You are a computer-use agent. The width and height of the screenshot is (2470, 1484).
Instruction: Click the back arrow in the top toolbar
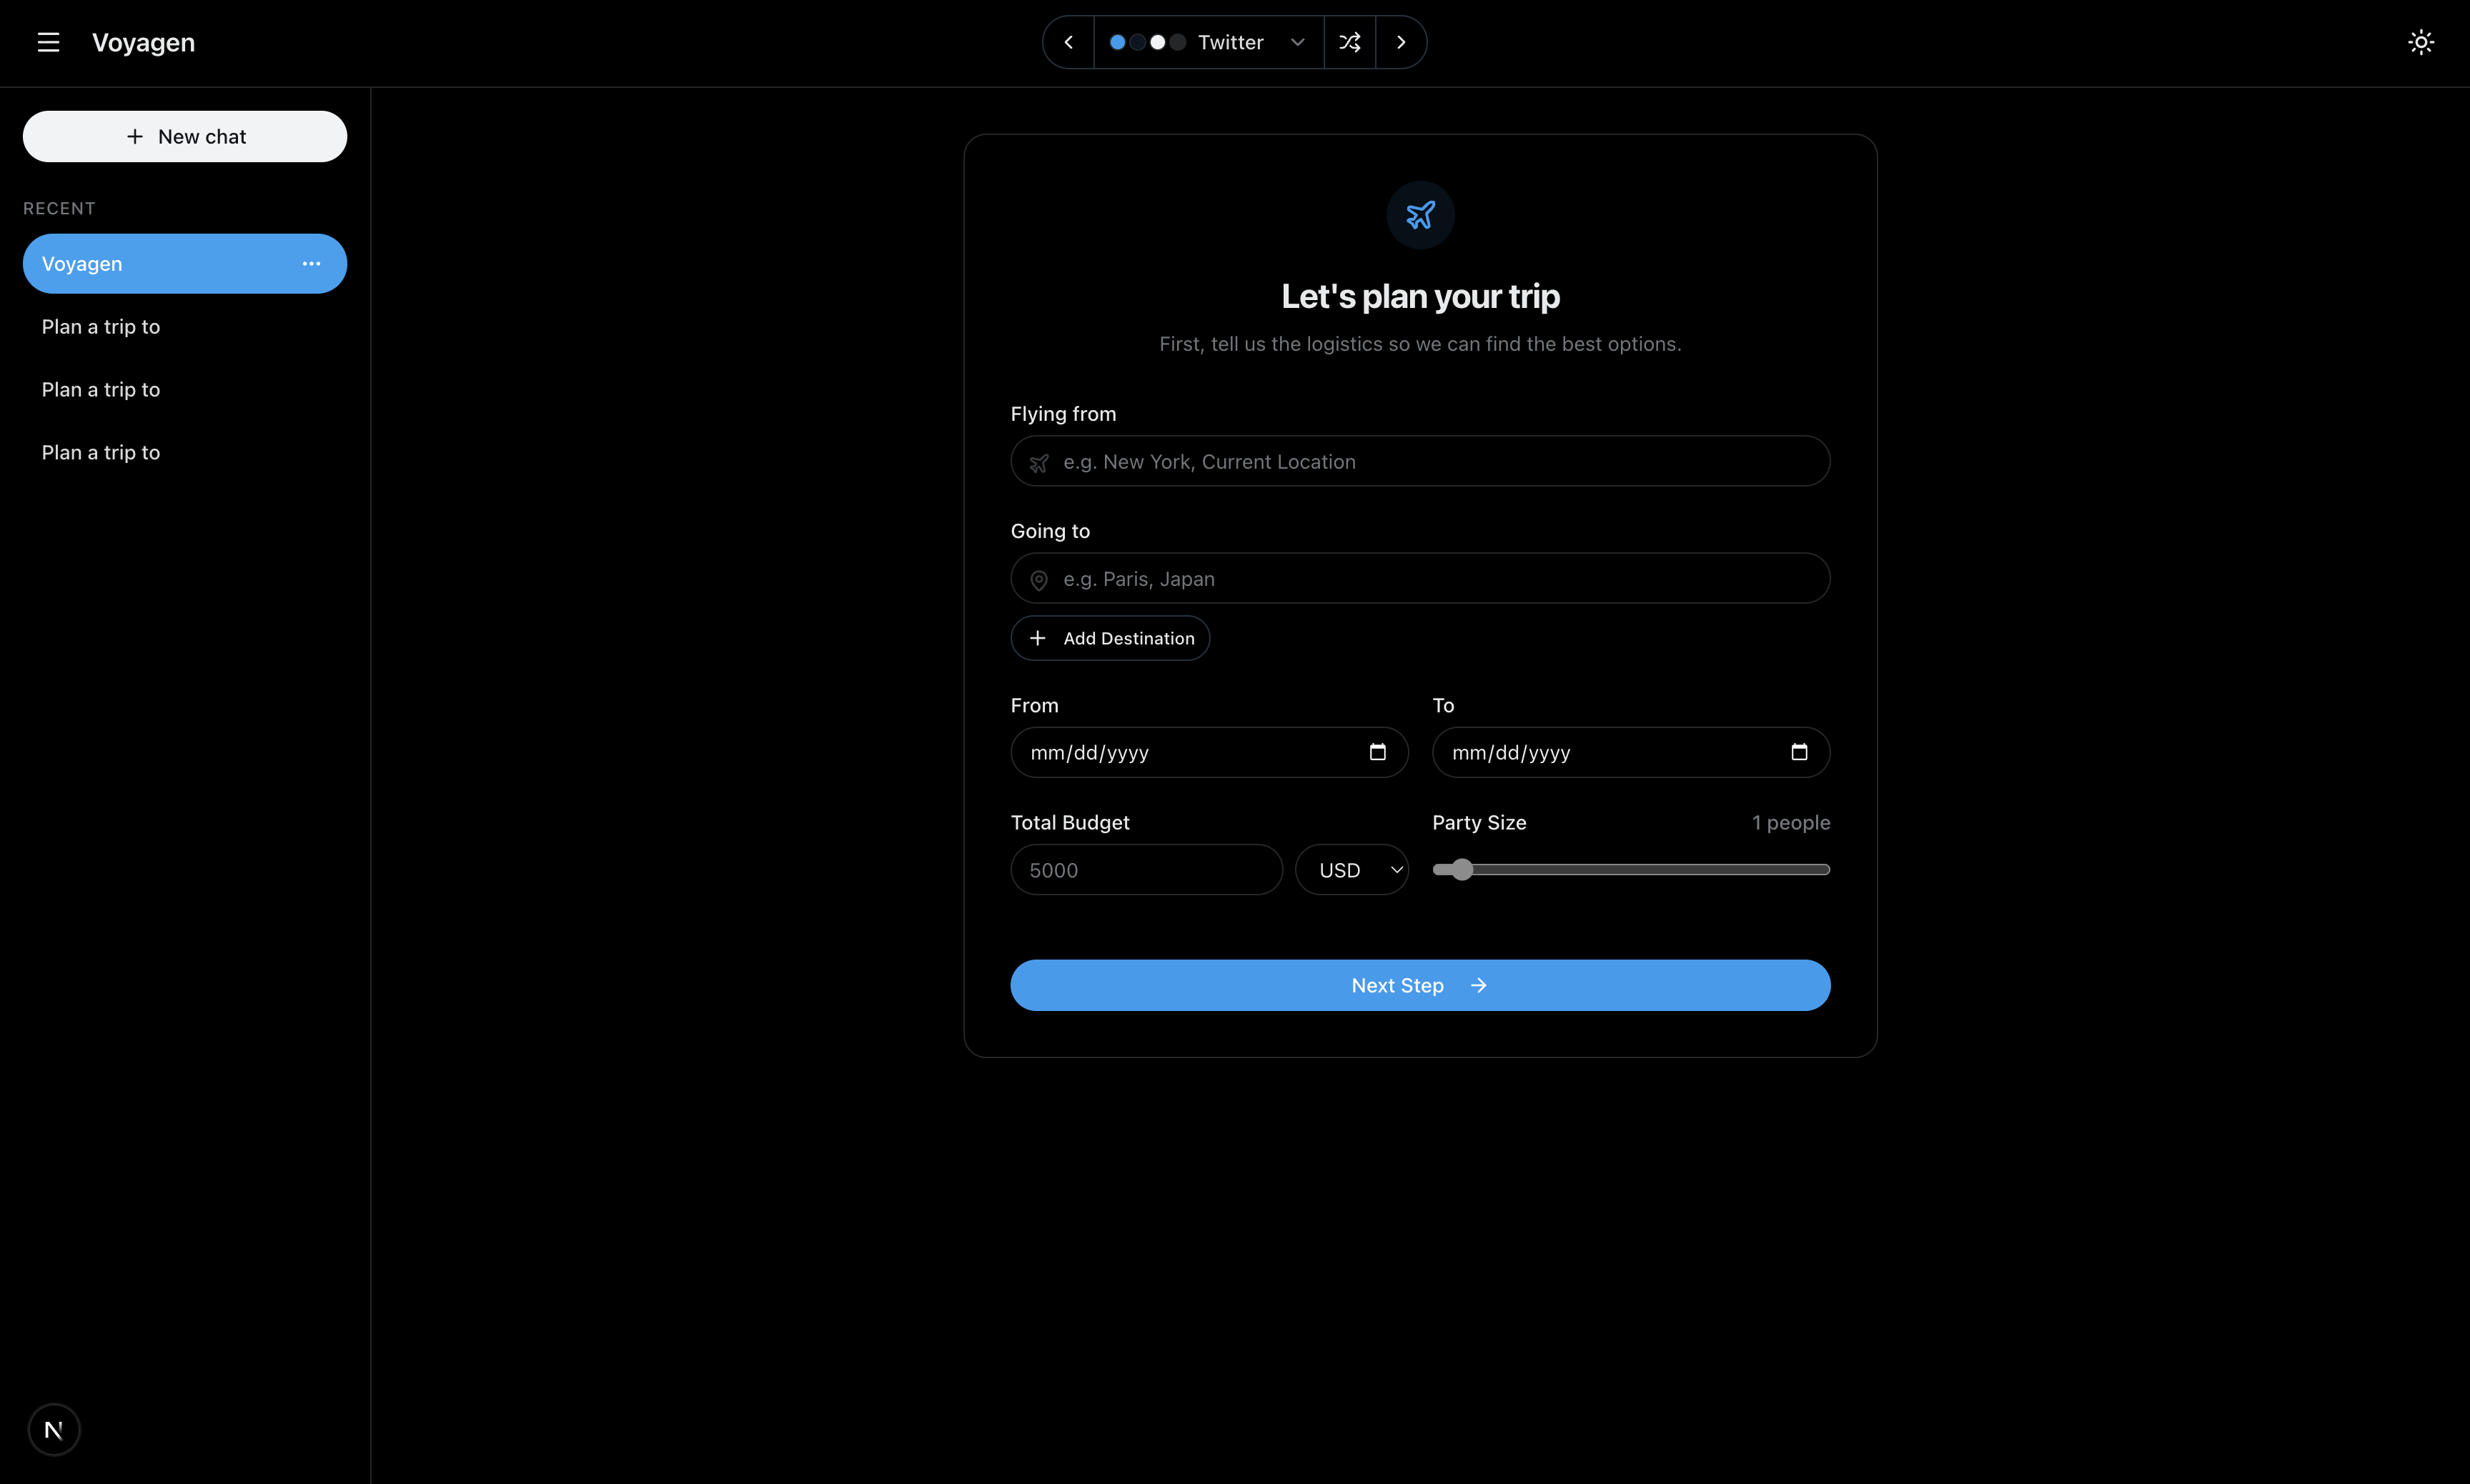point(1066,42)
